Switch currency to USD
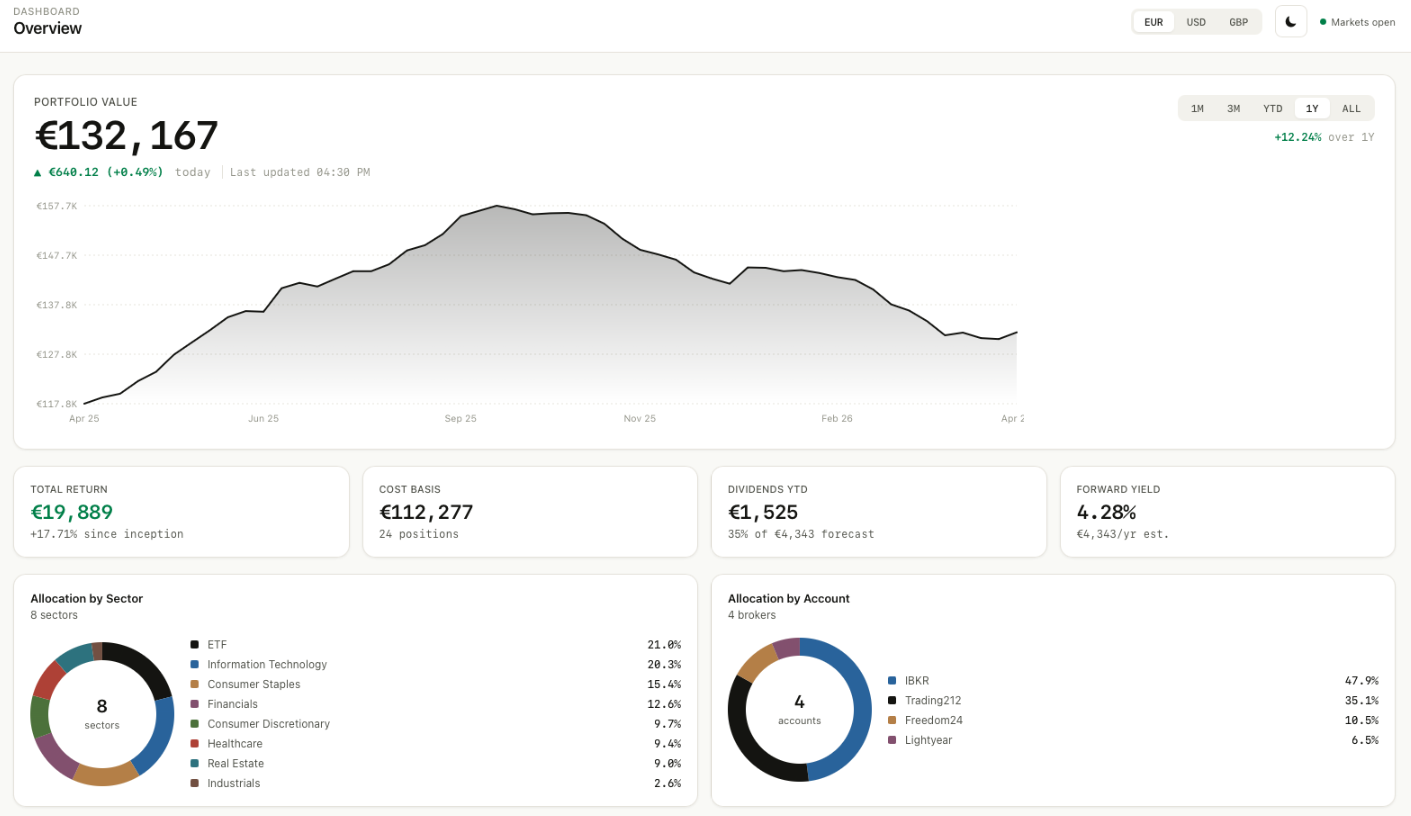Image resolution: width=1411 pixels, height=816 pixels. pyautogui.click(x=1195, y=21)
